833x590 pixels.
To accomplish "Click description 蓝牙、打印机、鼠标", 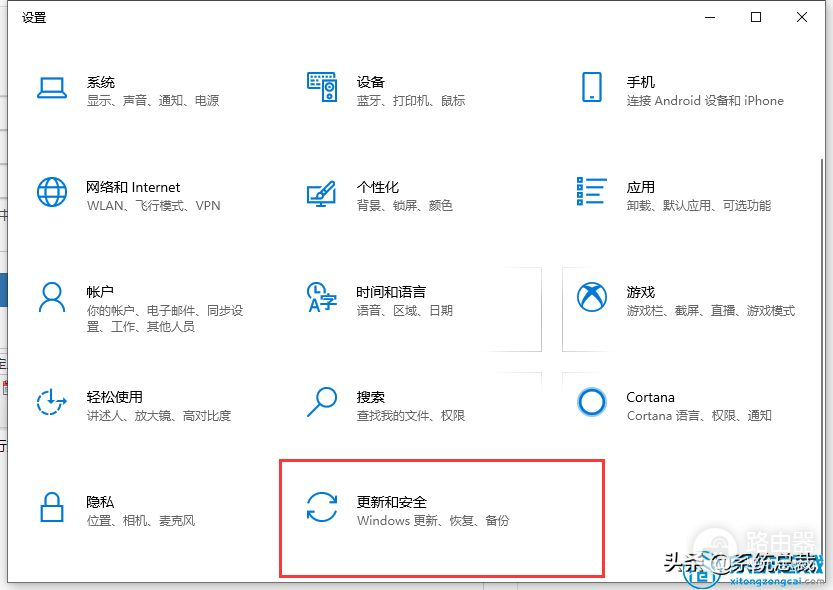I will [411, 100].
